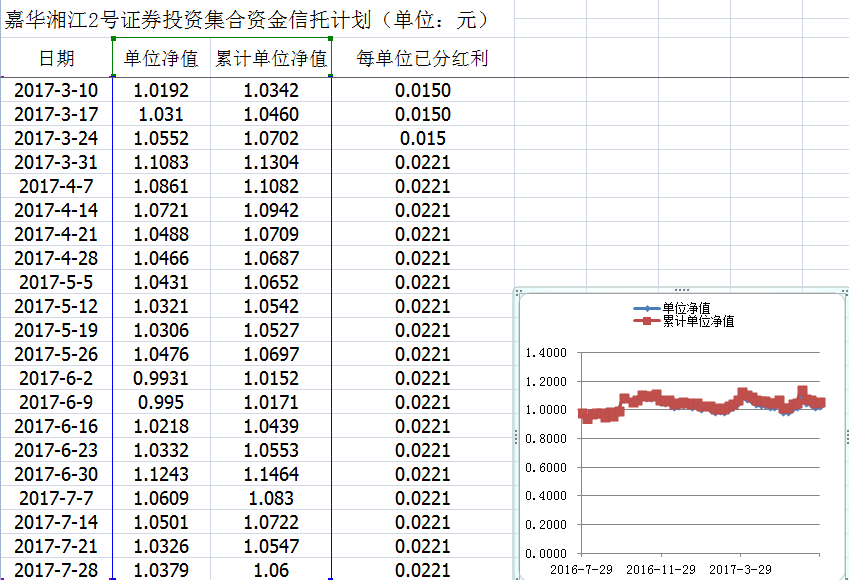Screen dimensions: 849x580
Task: Click the cell with value 0.9931
Action: pos(162,379)
